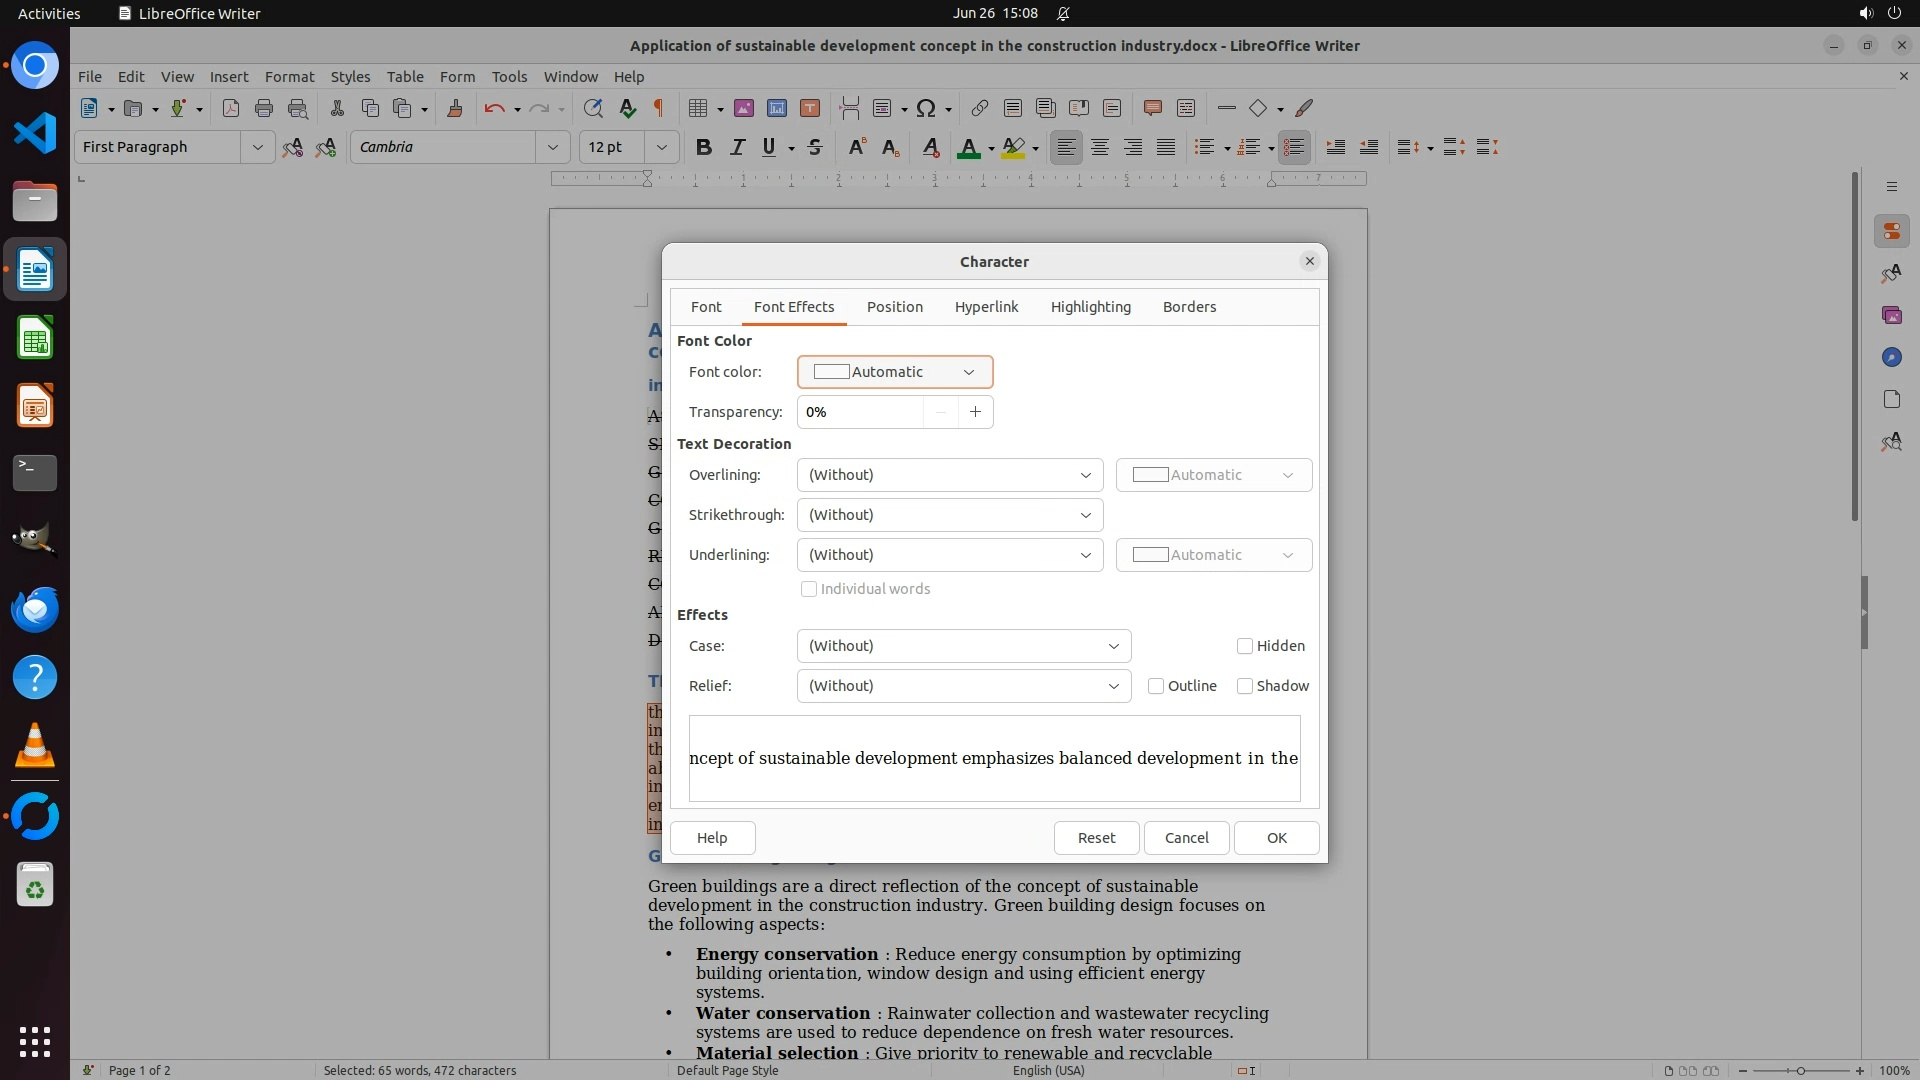The height and width of the screenshot is (1080, 1920).
Task: Click the Justified alignment icon
Action: pos(1166,147)
